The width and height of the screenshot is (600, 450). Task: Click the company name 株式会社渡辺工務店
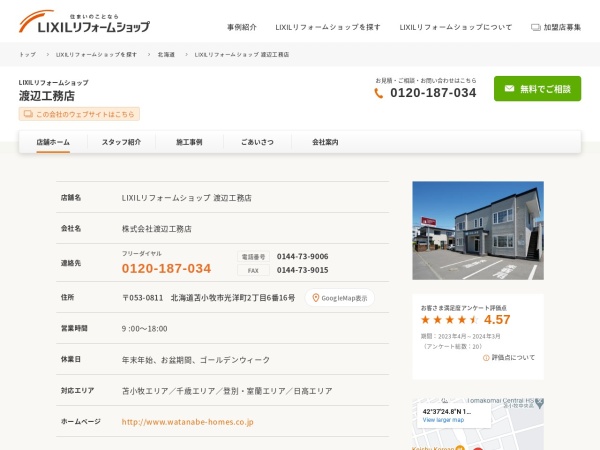click(157, 228)
